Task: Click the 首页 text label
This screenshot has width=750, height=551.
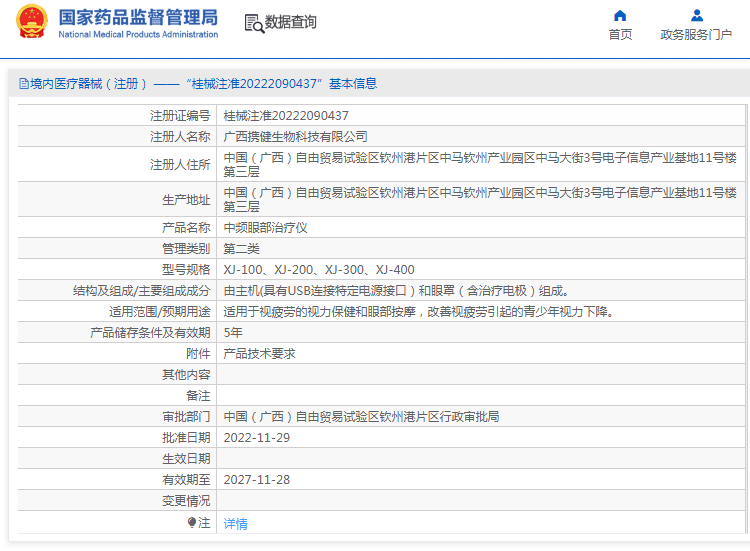Action: point(620,34)
